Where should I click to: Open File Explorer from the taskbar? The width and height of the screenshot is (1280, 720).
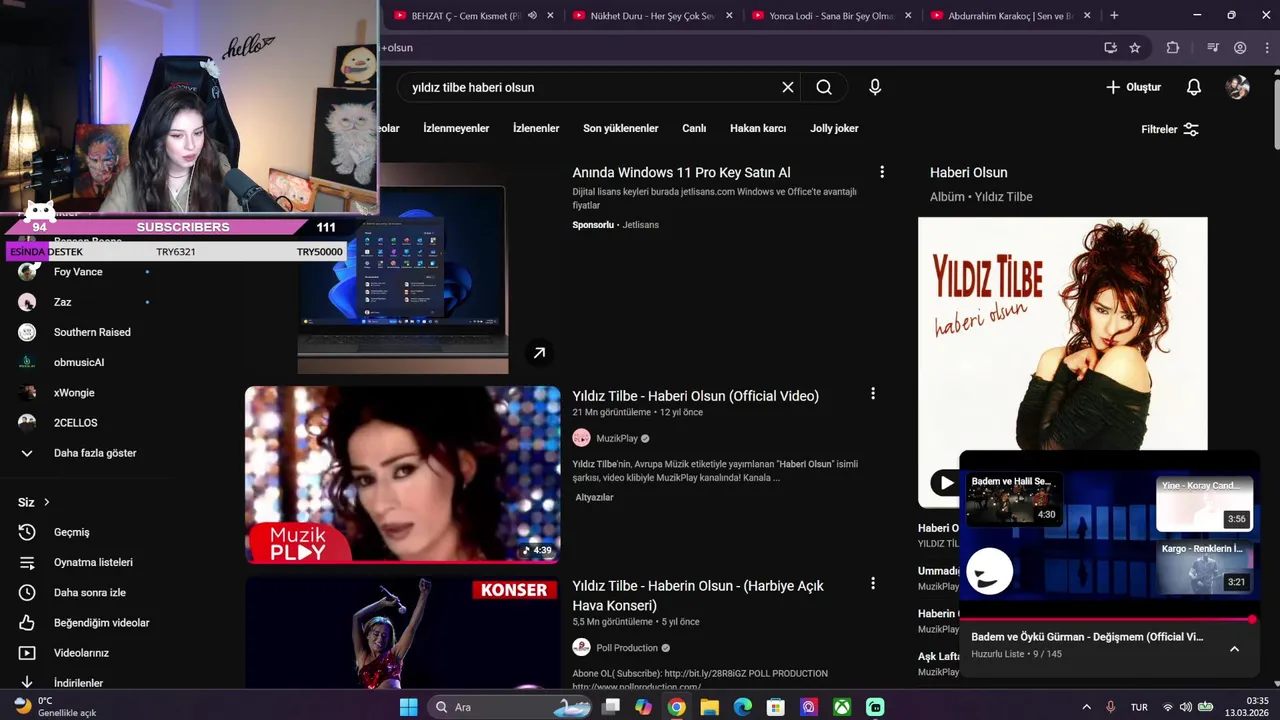709,707
